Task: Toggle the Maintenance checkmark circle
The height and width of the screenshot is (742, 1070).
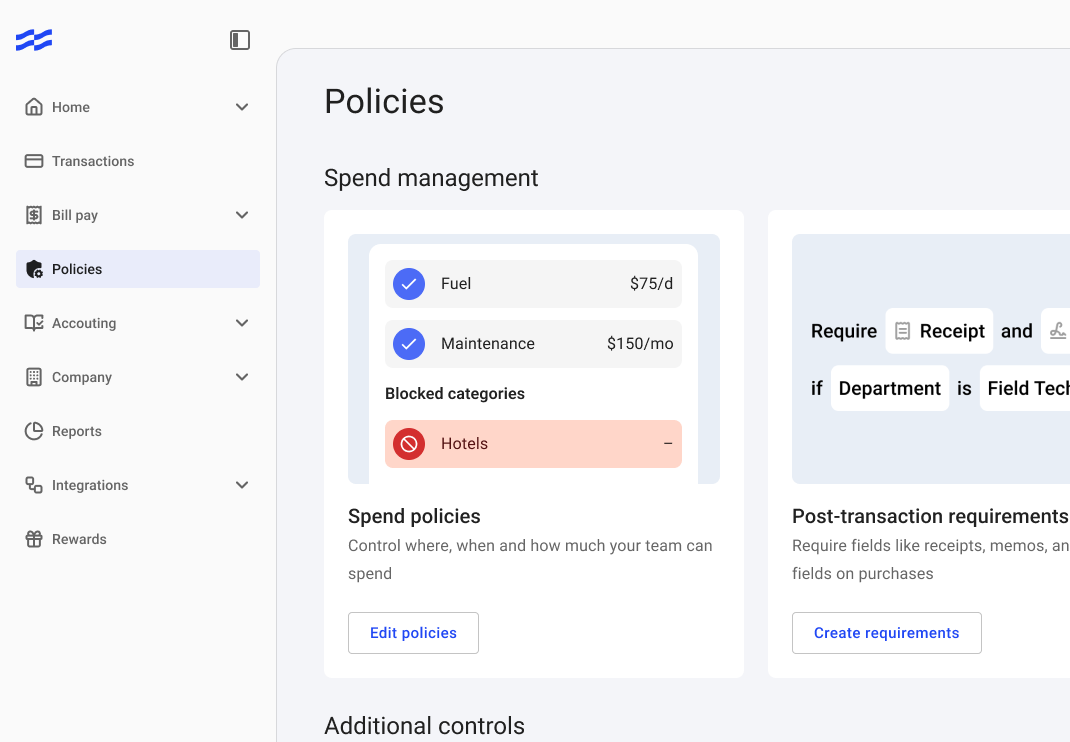Action: pyautogui.click(x=409, y=344)
